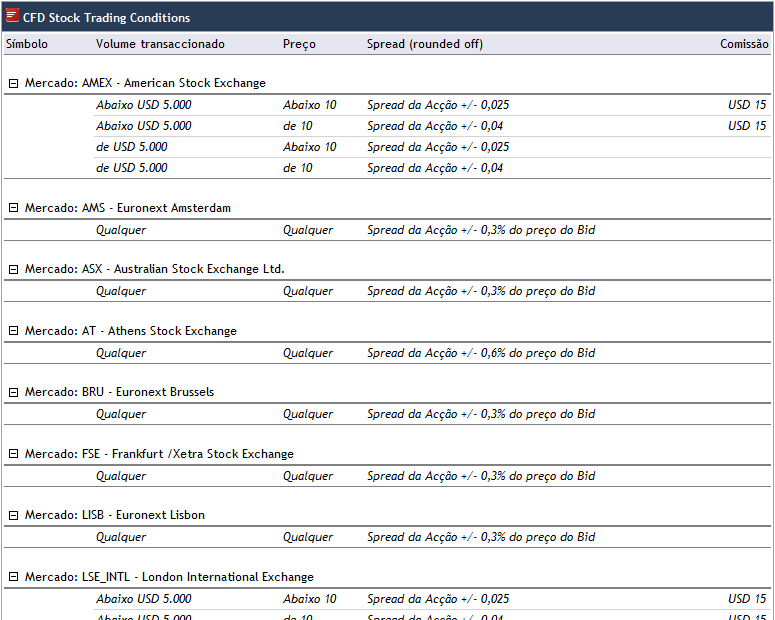Sort by the Símbolo column header
The width and height of the screenshot is (775, 620).
point(27,44)
